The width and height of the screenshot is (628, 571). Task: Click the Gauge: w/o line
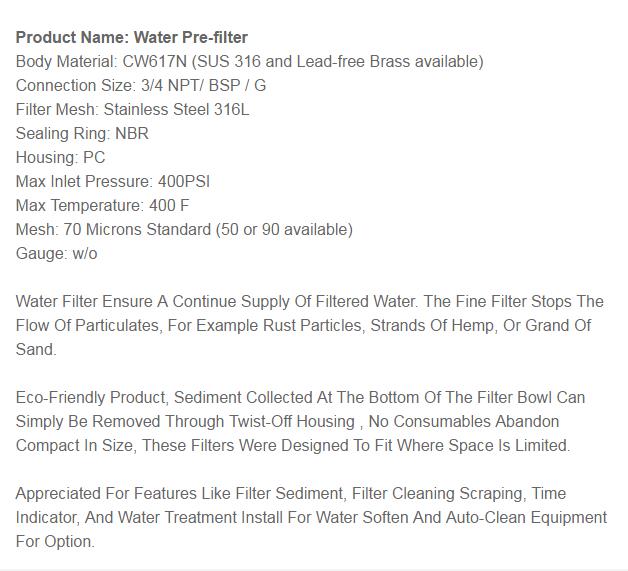(56, 253)
